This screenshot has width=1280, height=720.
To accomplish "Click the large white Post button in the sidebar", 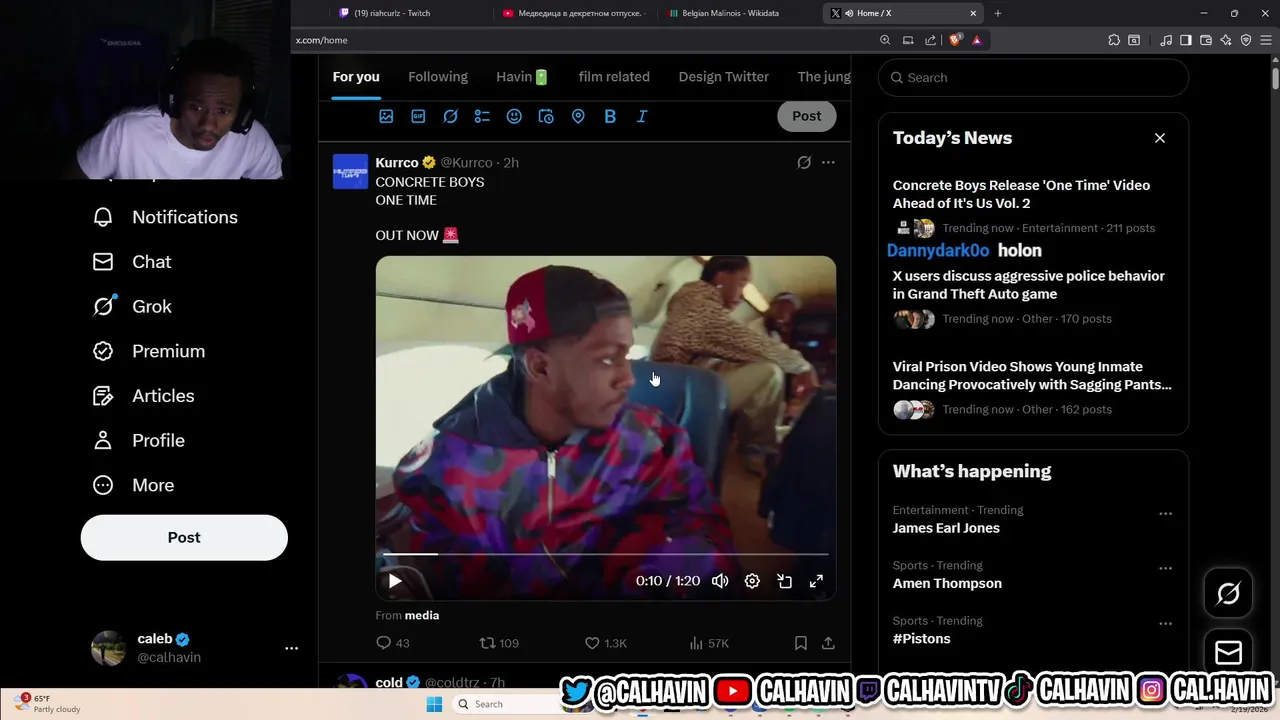I will pos(184,538).
